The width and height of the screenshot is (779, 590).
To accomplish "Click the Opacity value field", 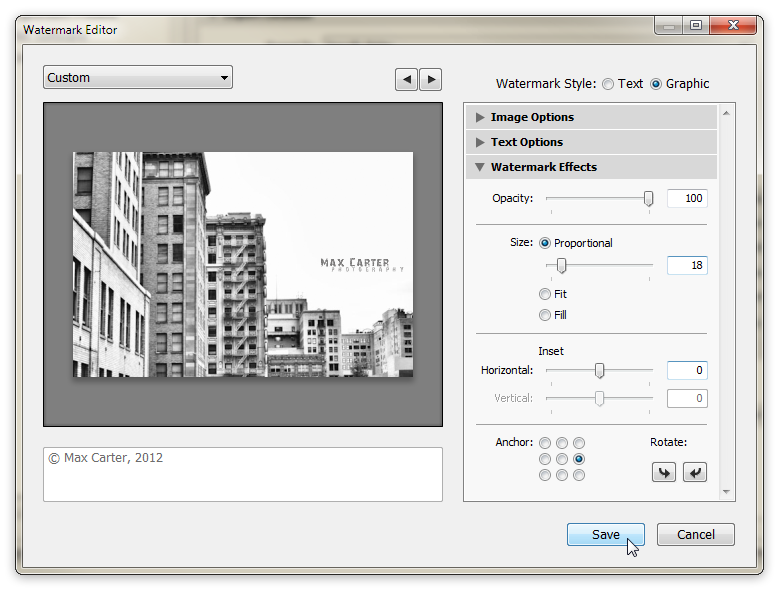I will (x=687, y=198).
